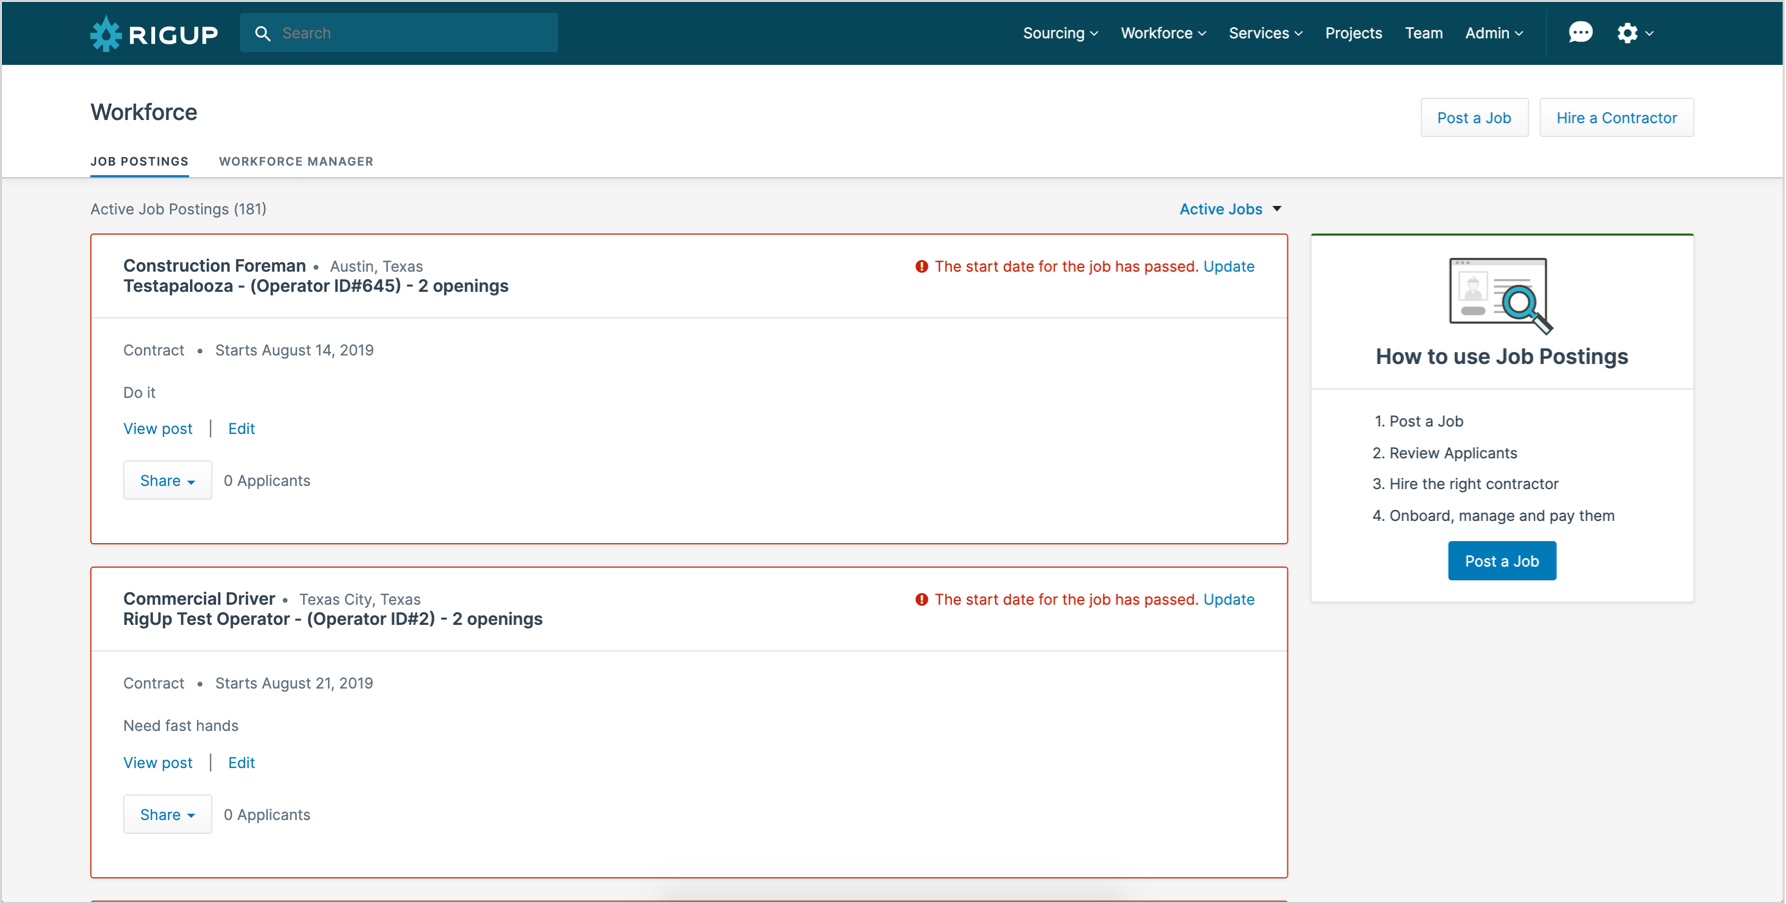1786x904 pixels.
Task: Open the Team page
Action: 1423,33
